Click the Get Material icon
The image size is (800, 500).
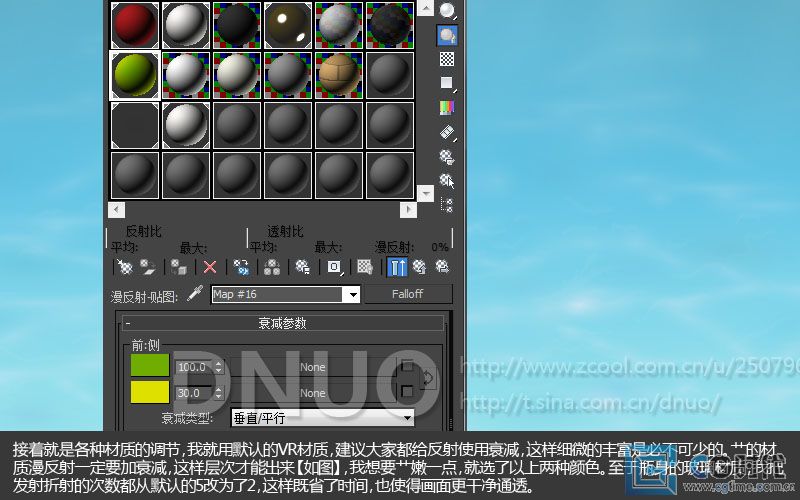(x=124, y=267)
